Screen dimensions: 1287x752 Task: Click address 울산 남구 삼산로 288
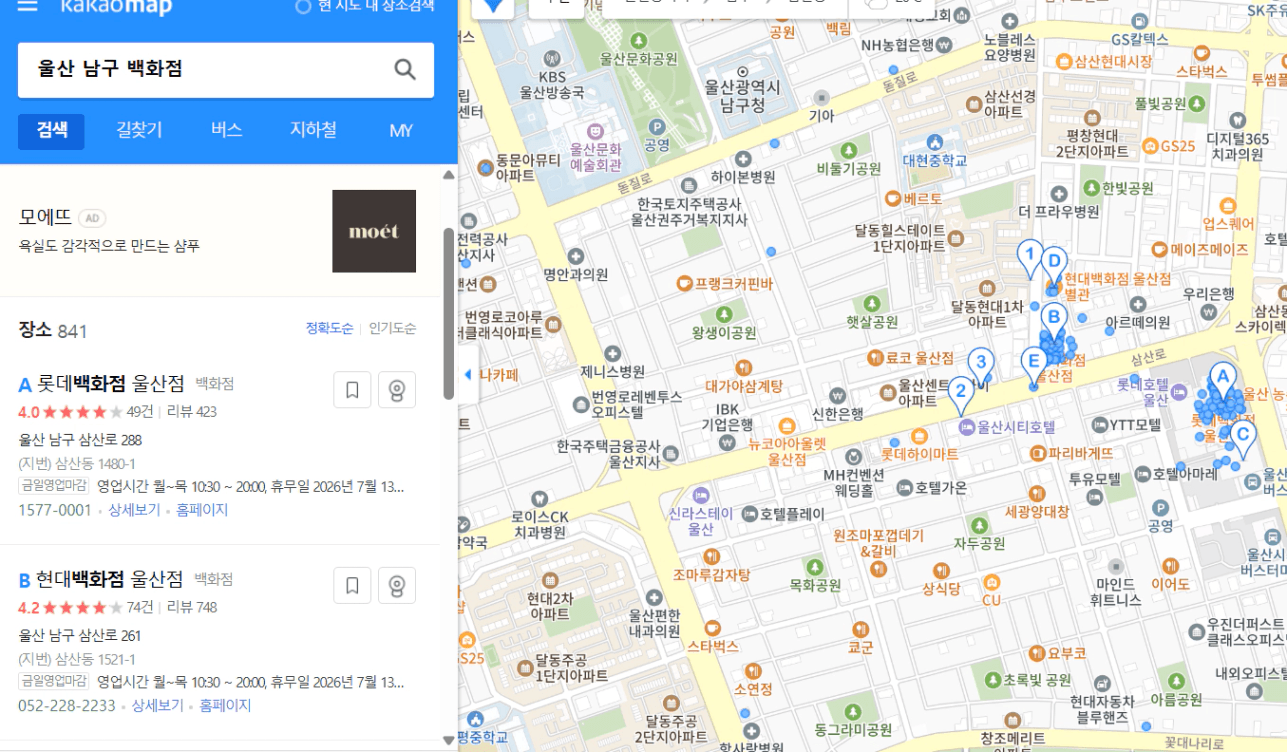tap(80, 440)
